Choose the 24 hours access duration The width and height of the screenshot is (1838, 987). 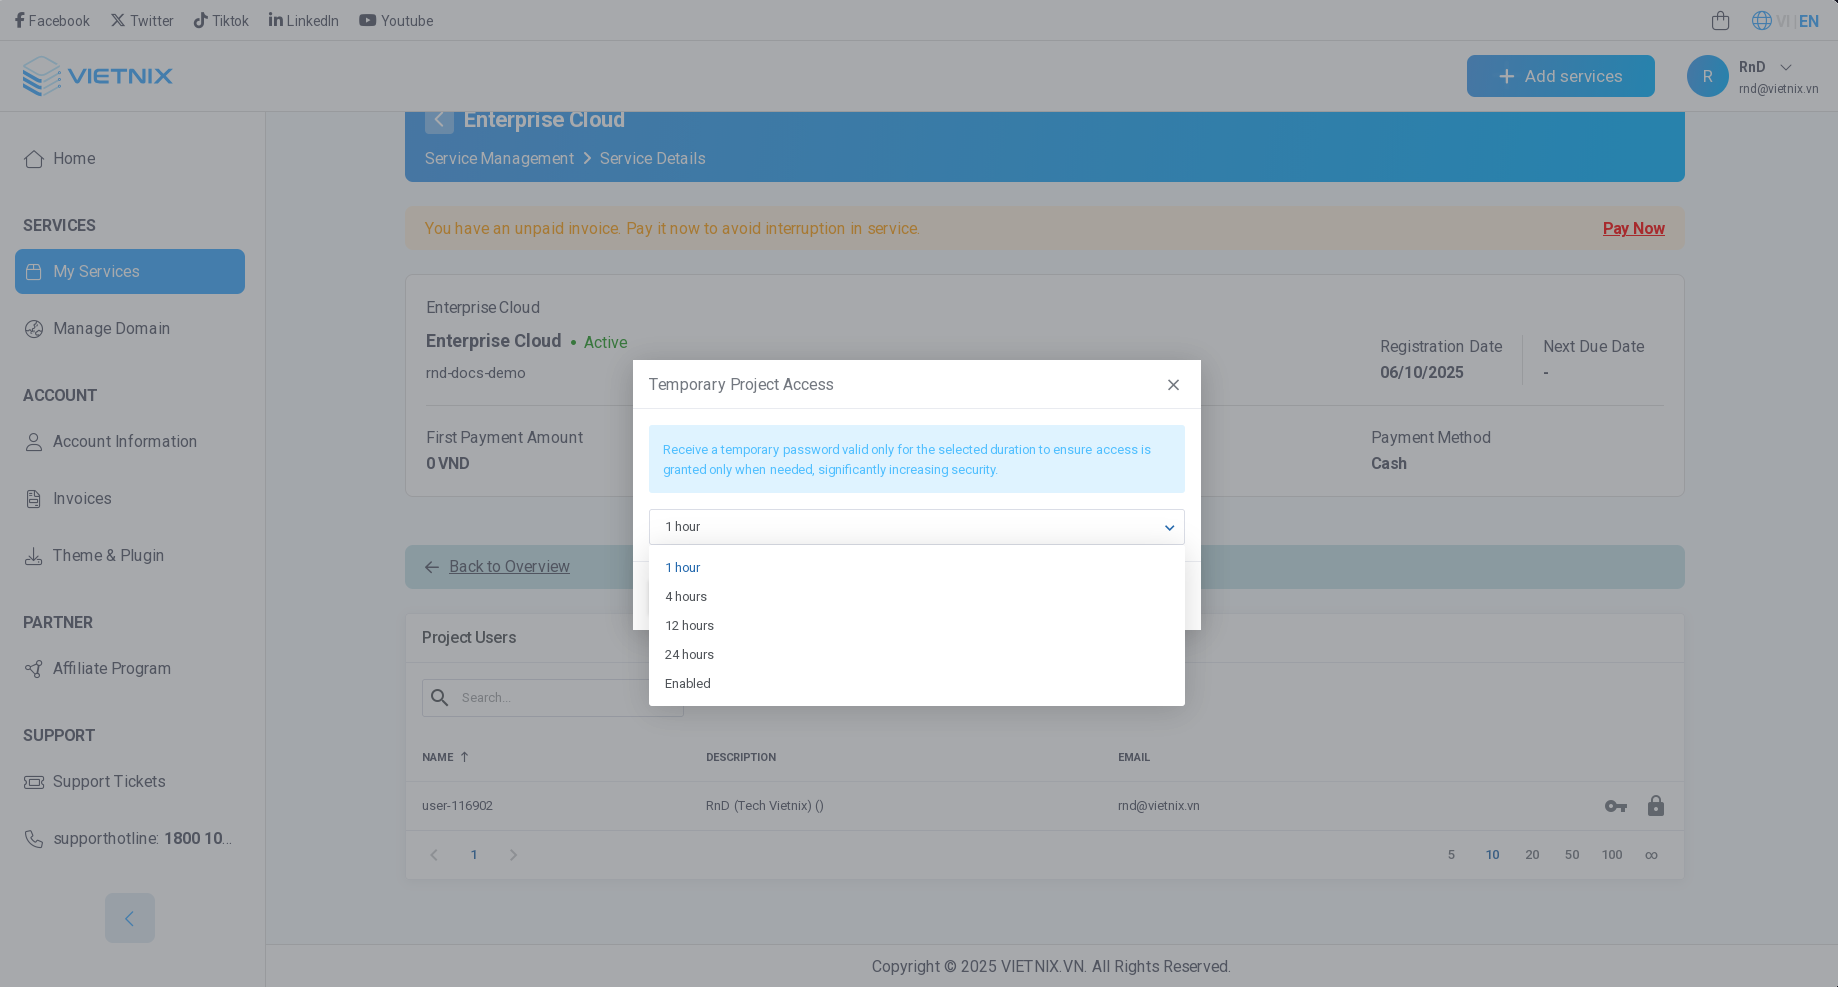[x=689, y=654]
